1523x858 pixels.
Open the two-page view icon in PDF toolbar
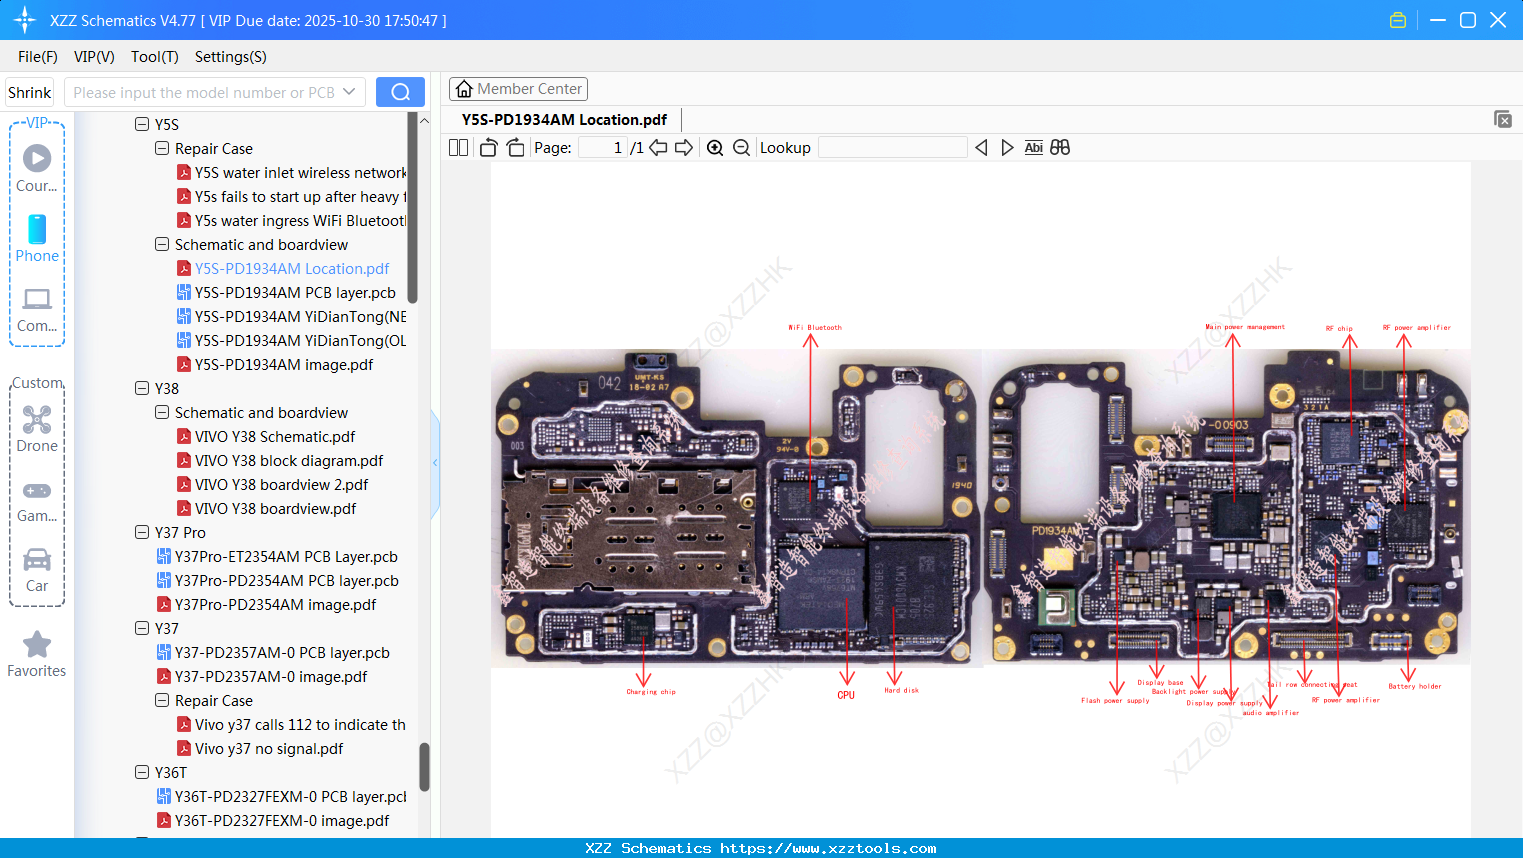coord(457,147)
